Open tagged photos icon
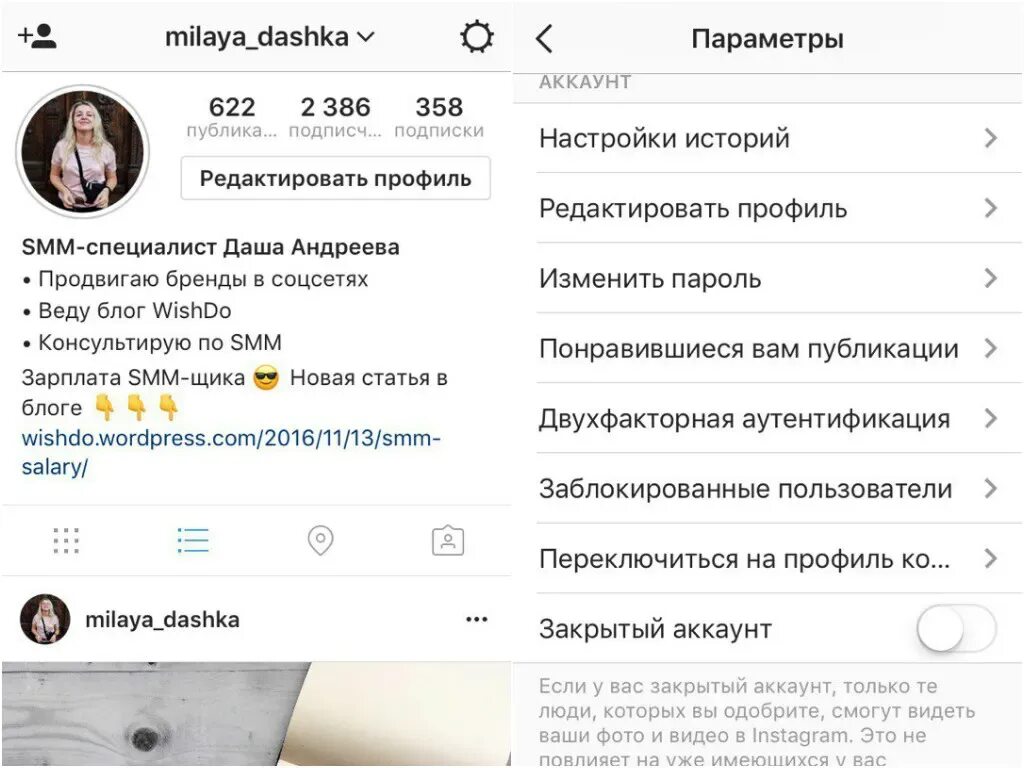 [x=448, y=541]
